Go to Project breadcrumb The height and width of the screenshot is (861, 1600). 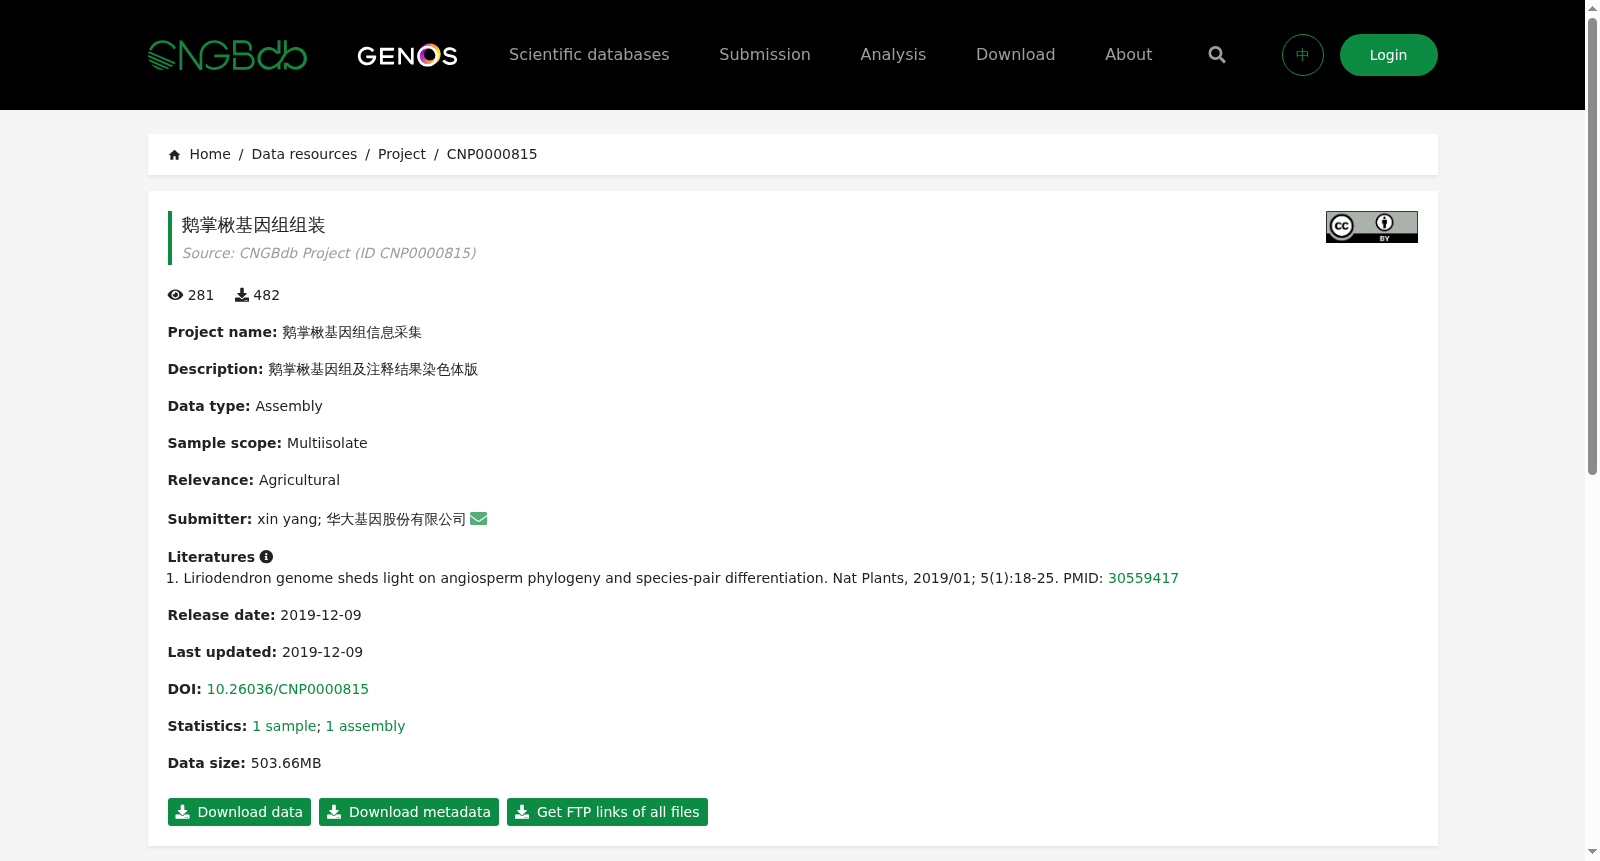click(x=402, y=154)
